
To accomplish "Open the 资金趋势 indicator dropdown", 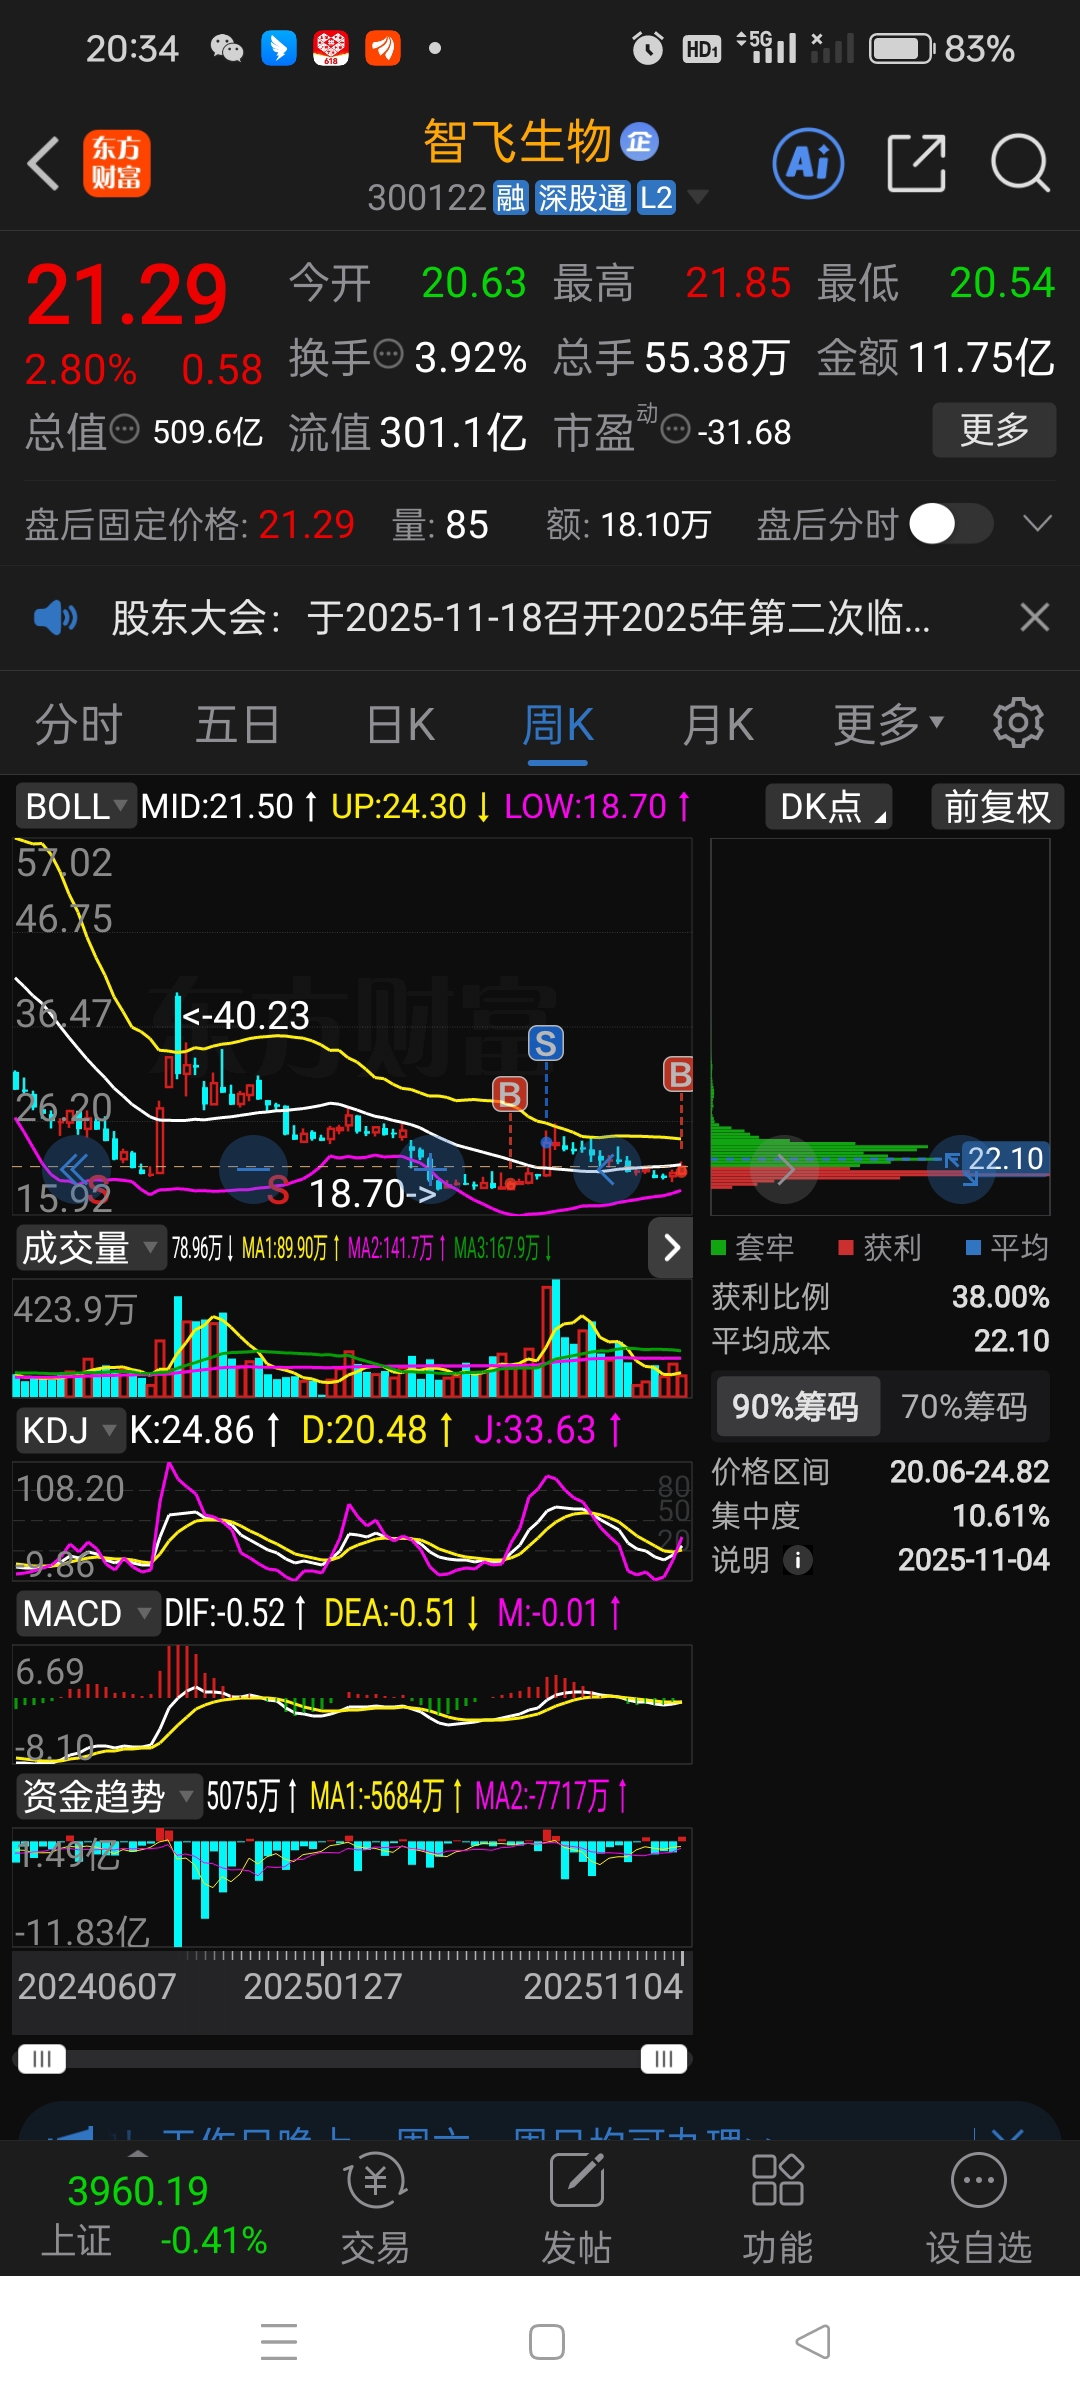I will coord(108,1796).
